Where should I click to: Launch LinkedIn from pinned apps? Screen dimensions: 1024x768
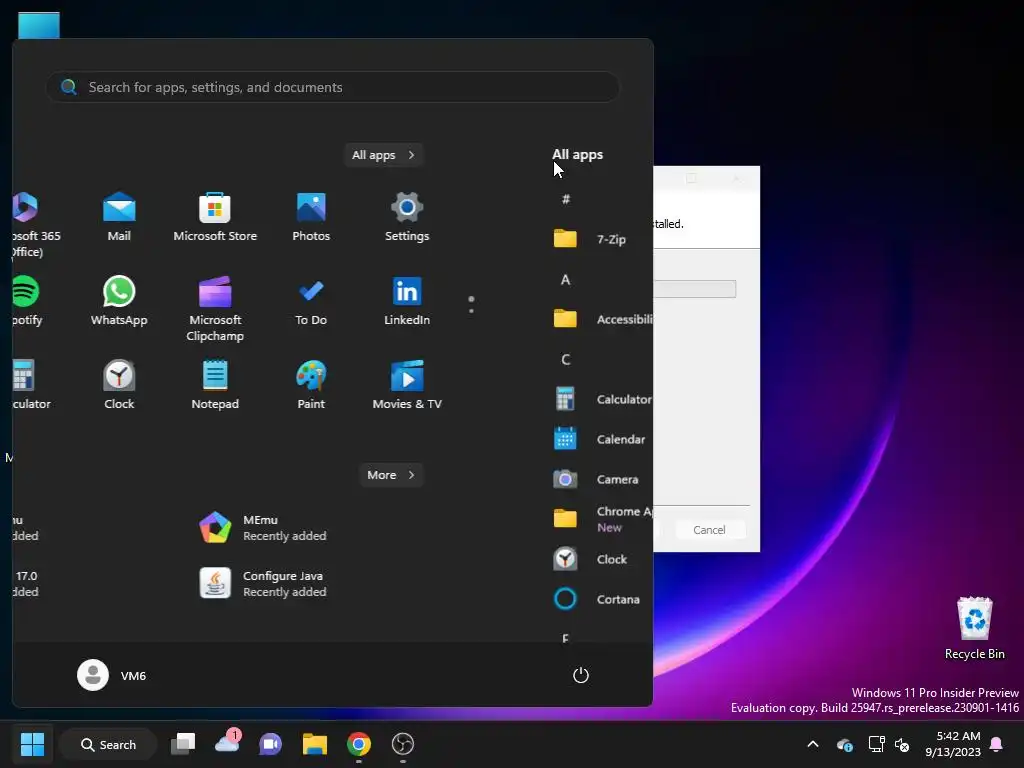point(407,301)
